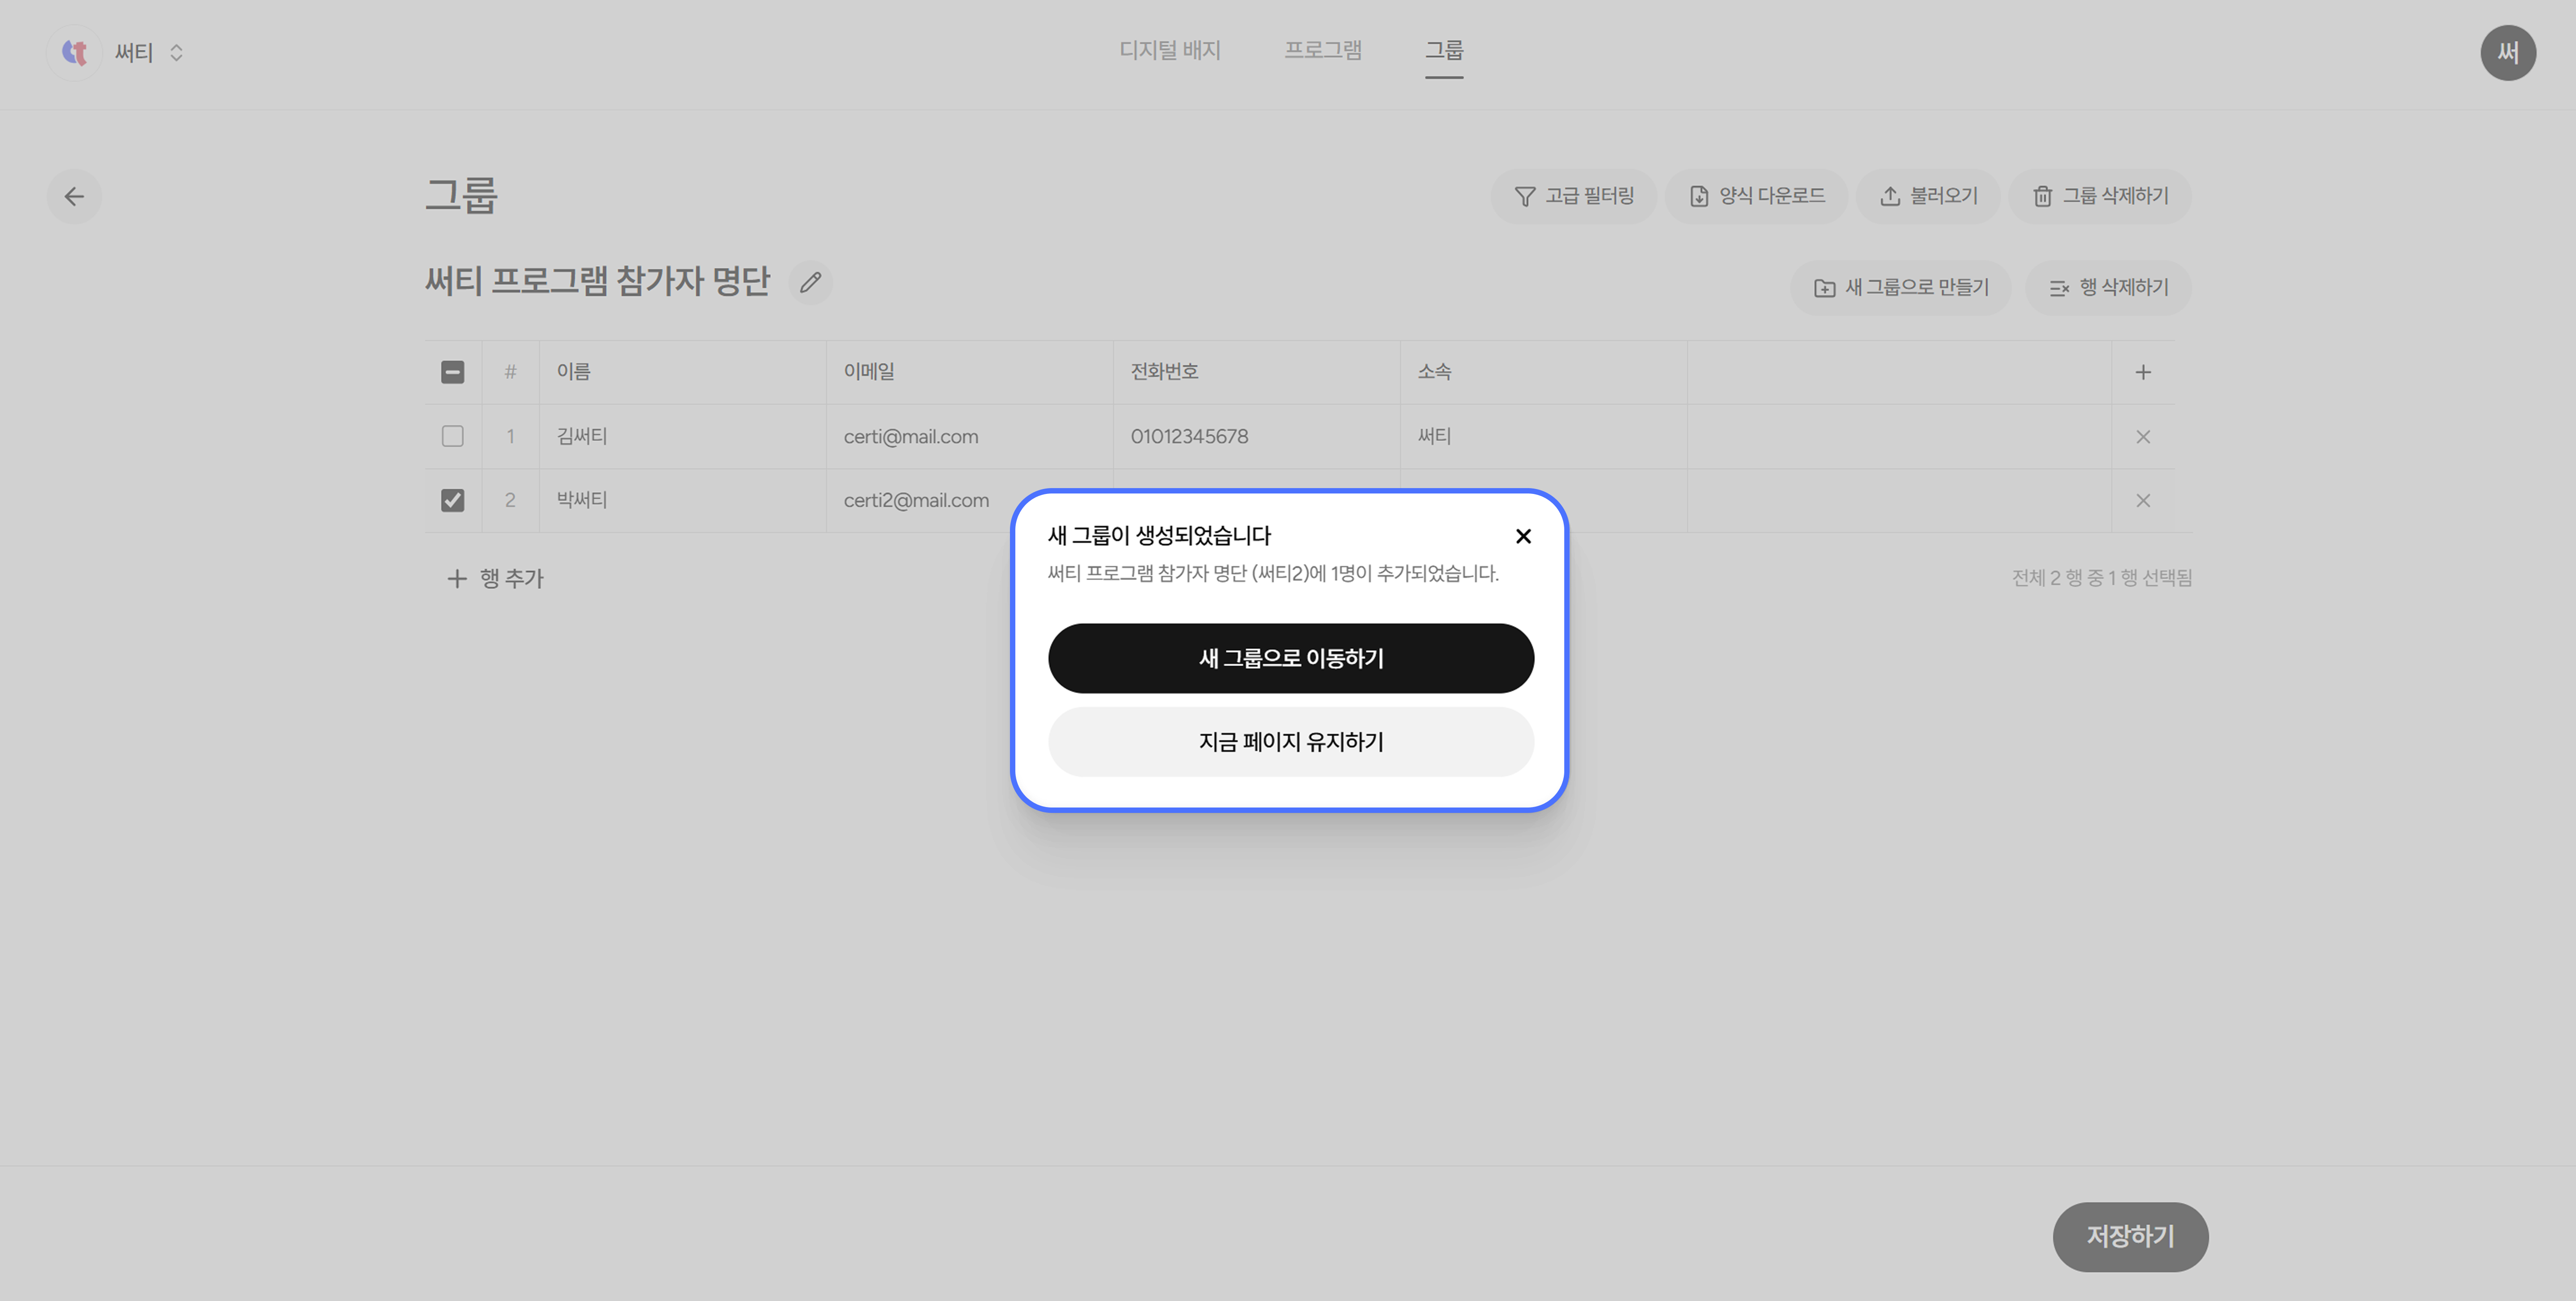The height and width of the screenshot is (1301, 2576).
Task: Delete the 김써티 row with X icon
Action: [2143, 436]
